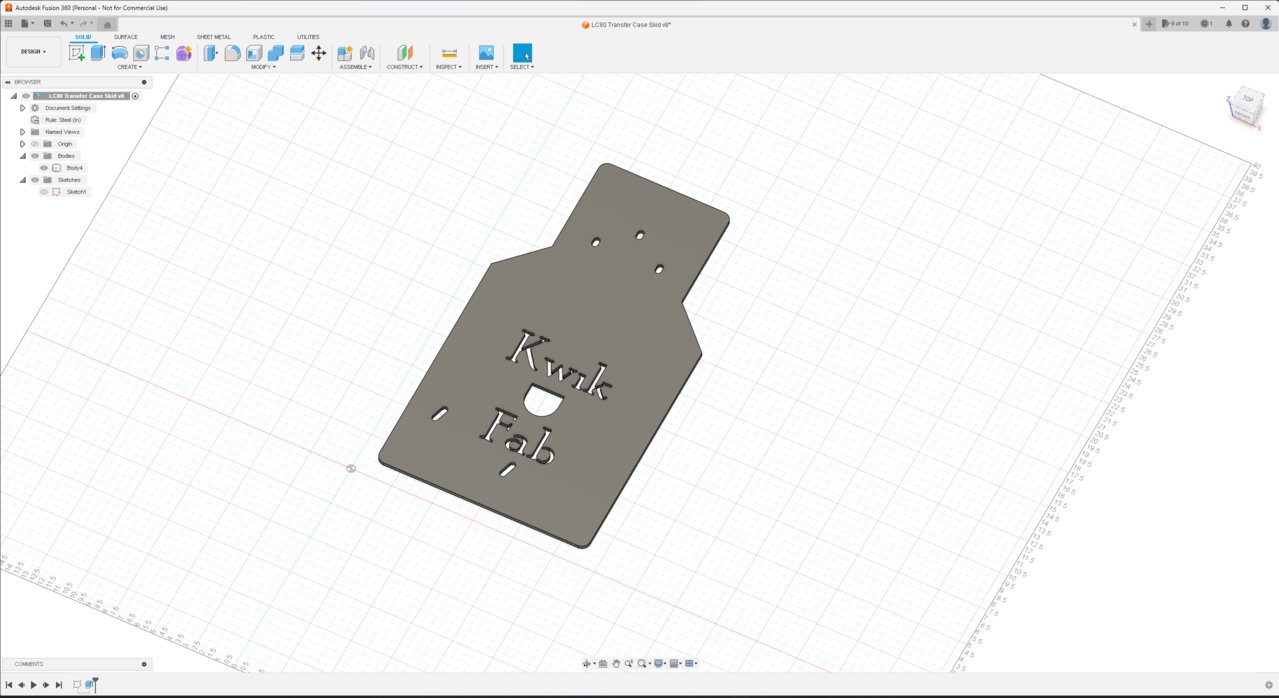The image size is (1279, 698).
Task: Activate the blue Select tool icon
Action: [x=522, y=53]
